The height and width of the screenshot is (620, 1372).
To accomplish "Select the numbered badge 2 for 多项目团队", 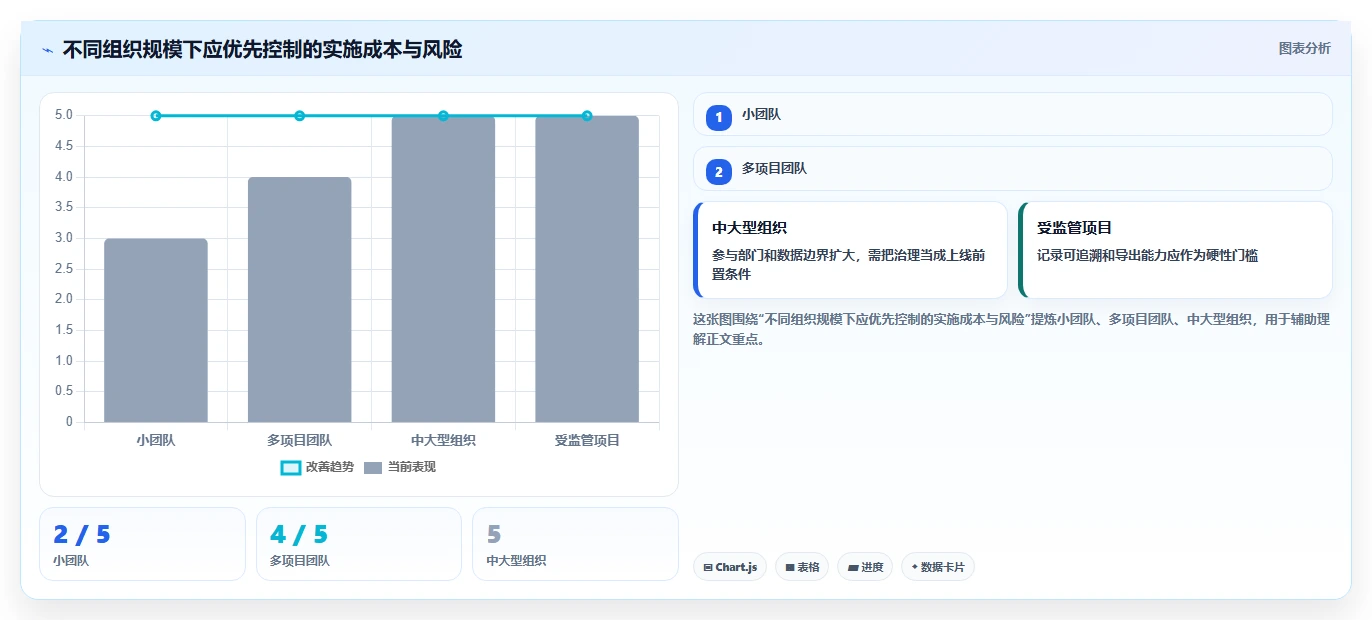I will coord(718,172).
